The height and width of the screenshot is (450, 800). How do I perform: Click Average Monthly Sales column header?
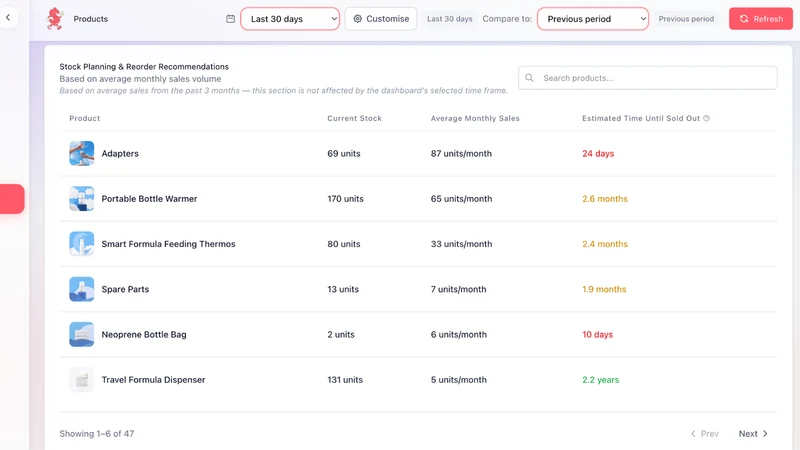[x=475, y=118]
